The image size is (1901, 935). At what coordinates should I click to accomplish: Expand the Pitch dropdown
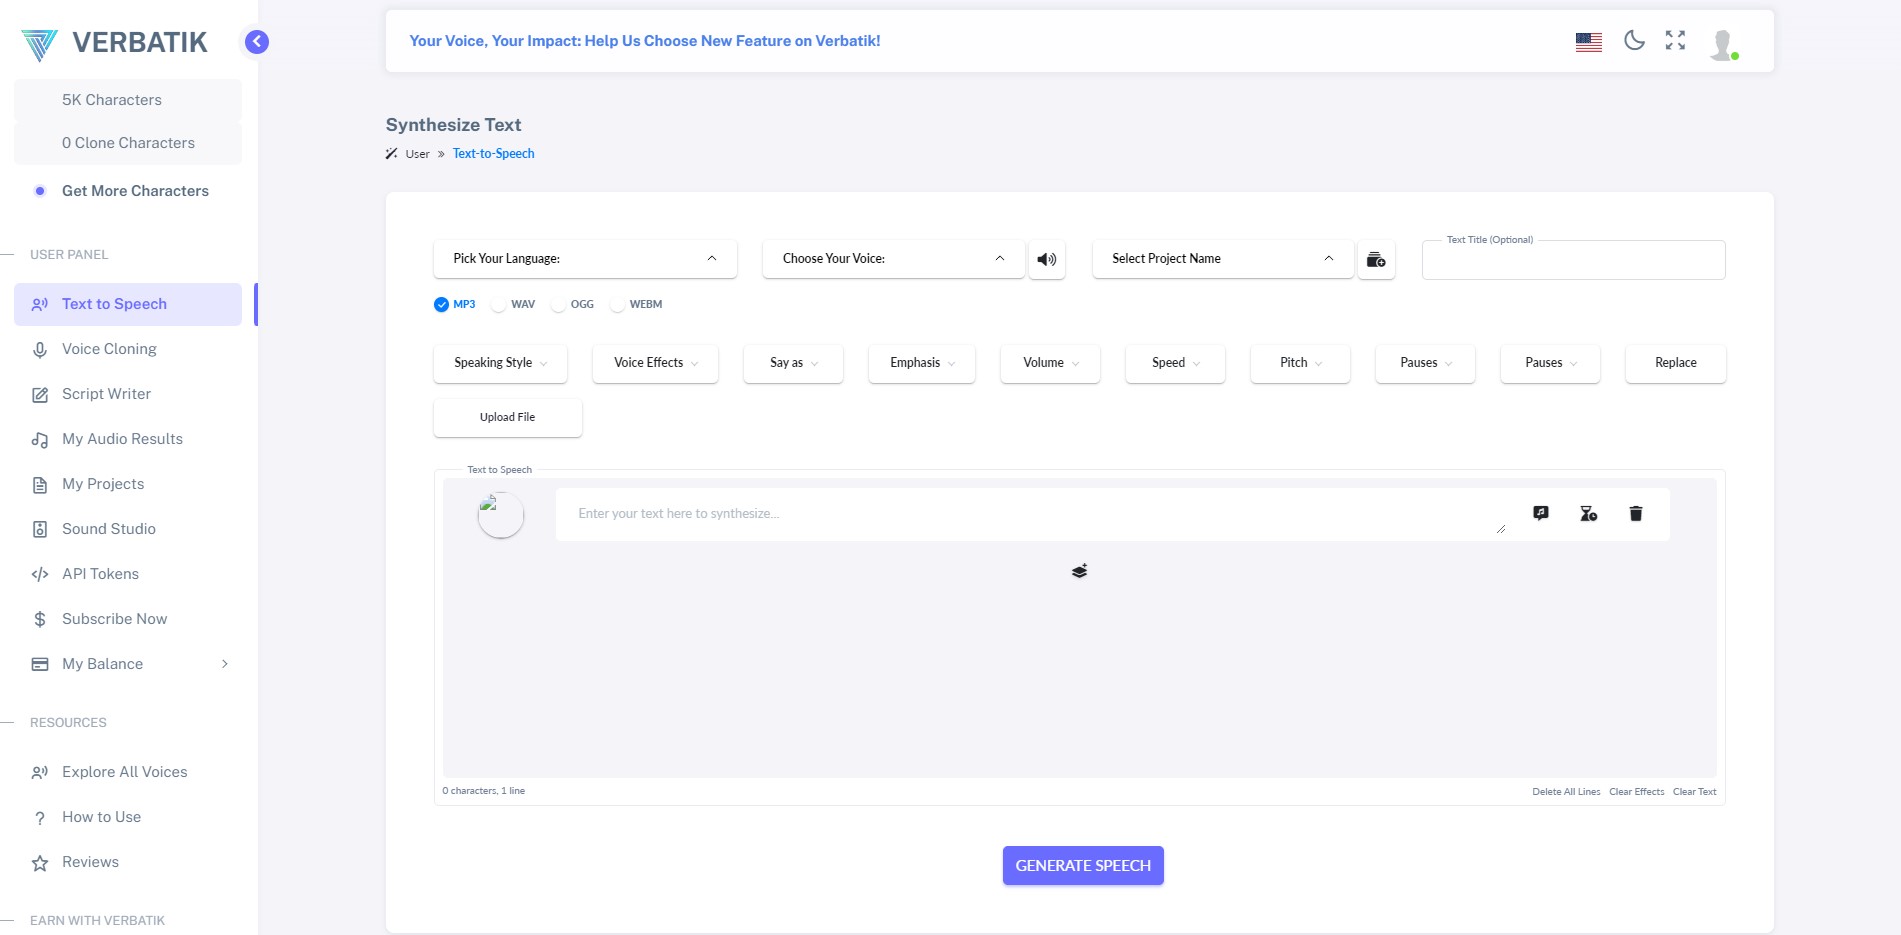[x=1300, y=363]
